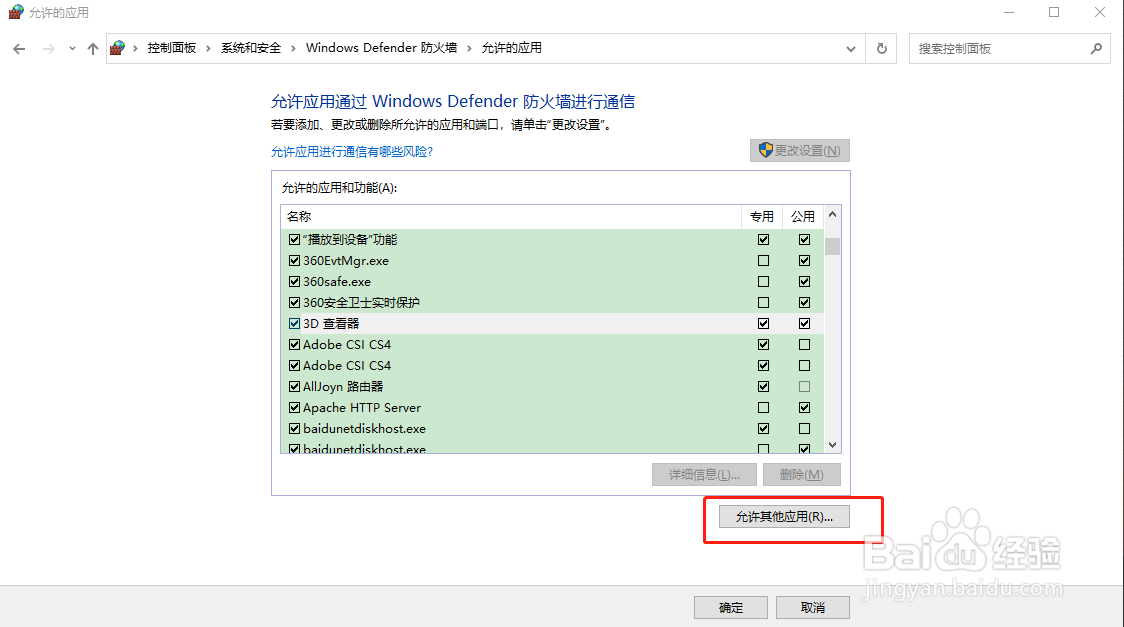The height and width of the screenshot is (627, 1124).
Task: Click the search control panel field
Action: (x=1010, y=49)
